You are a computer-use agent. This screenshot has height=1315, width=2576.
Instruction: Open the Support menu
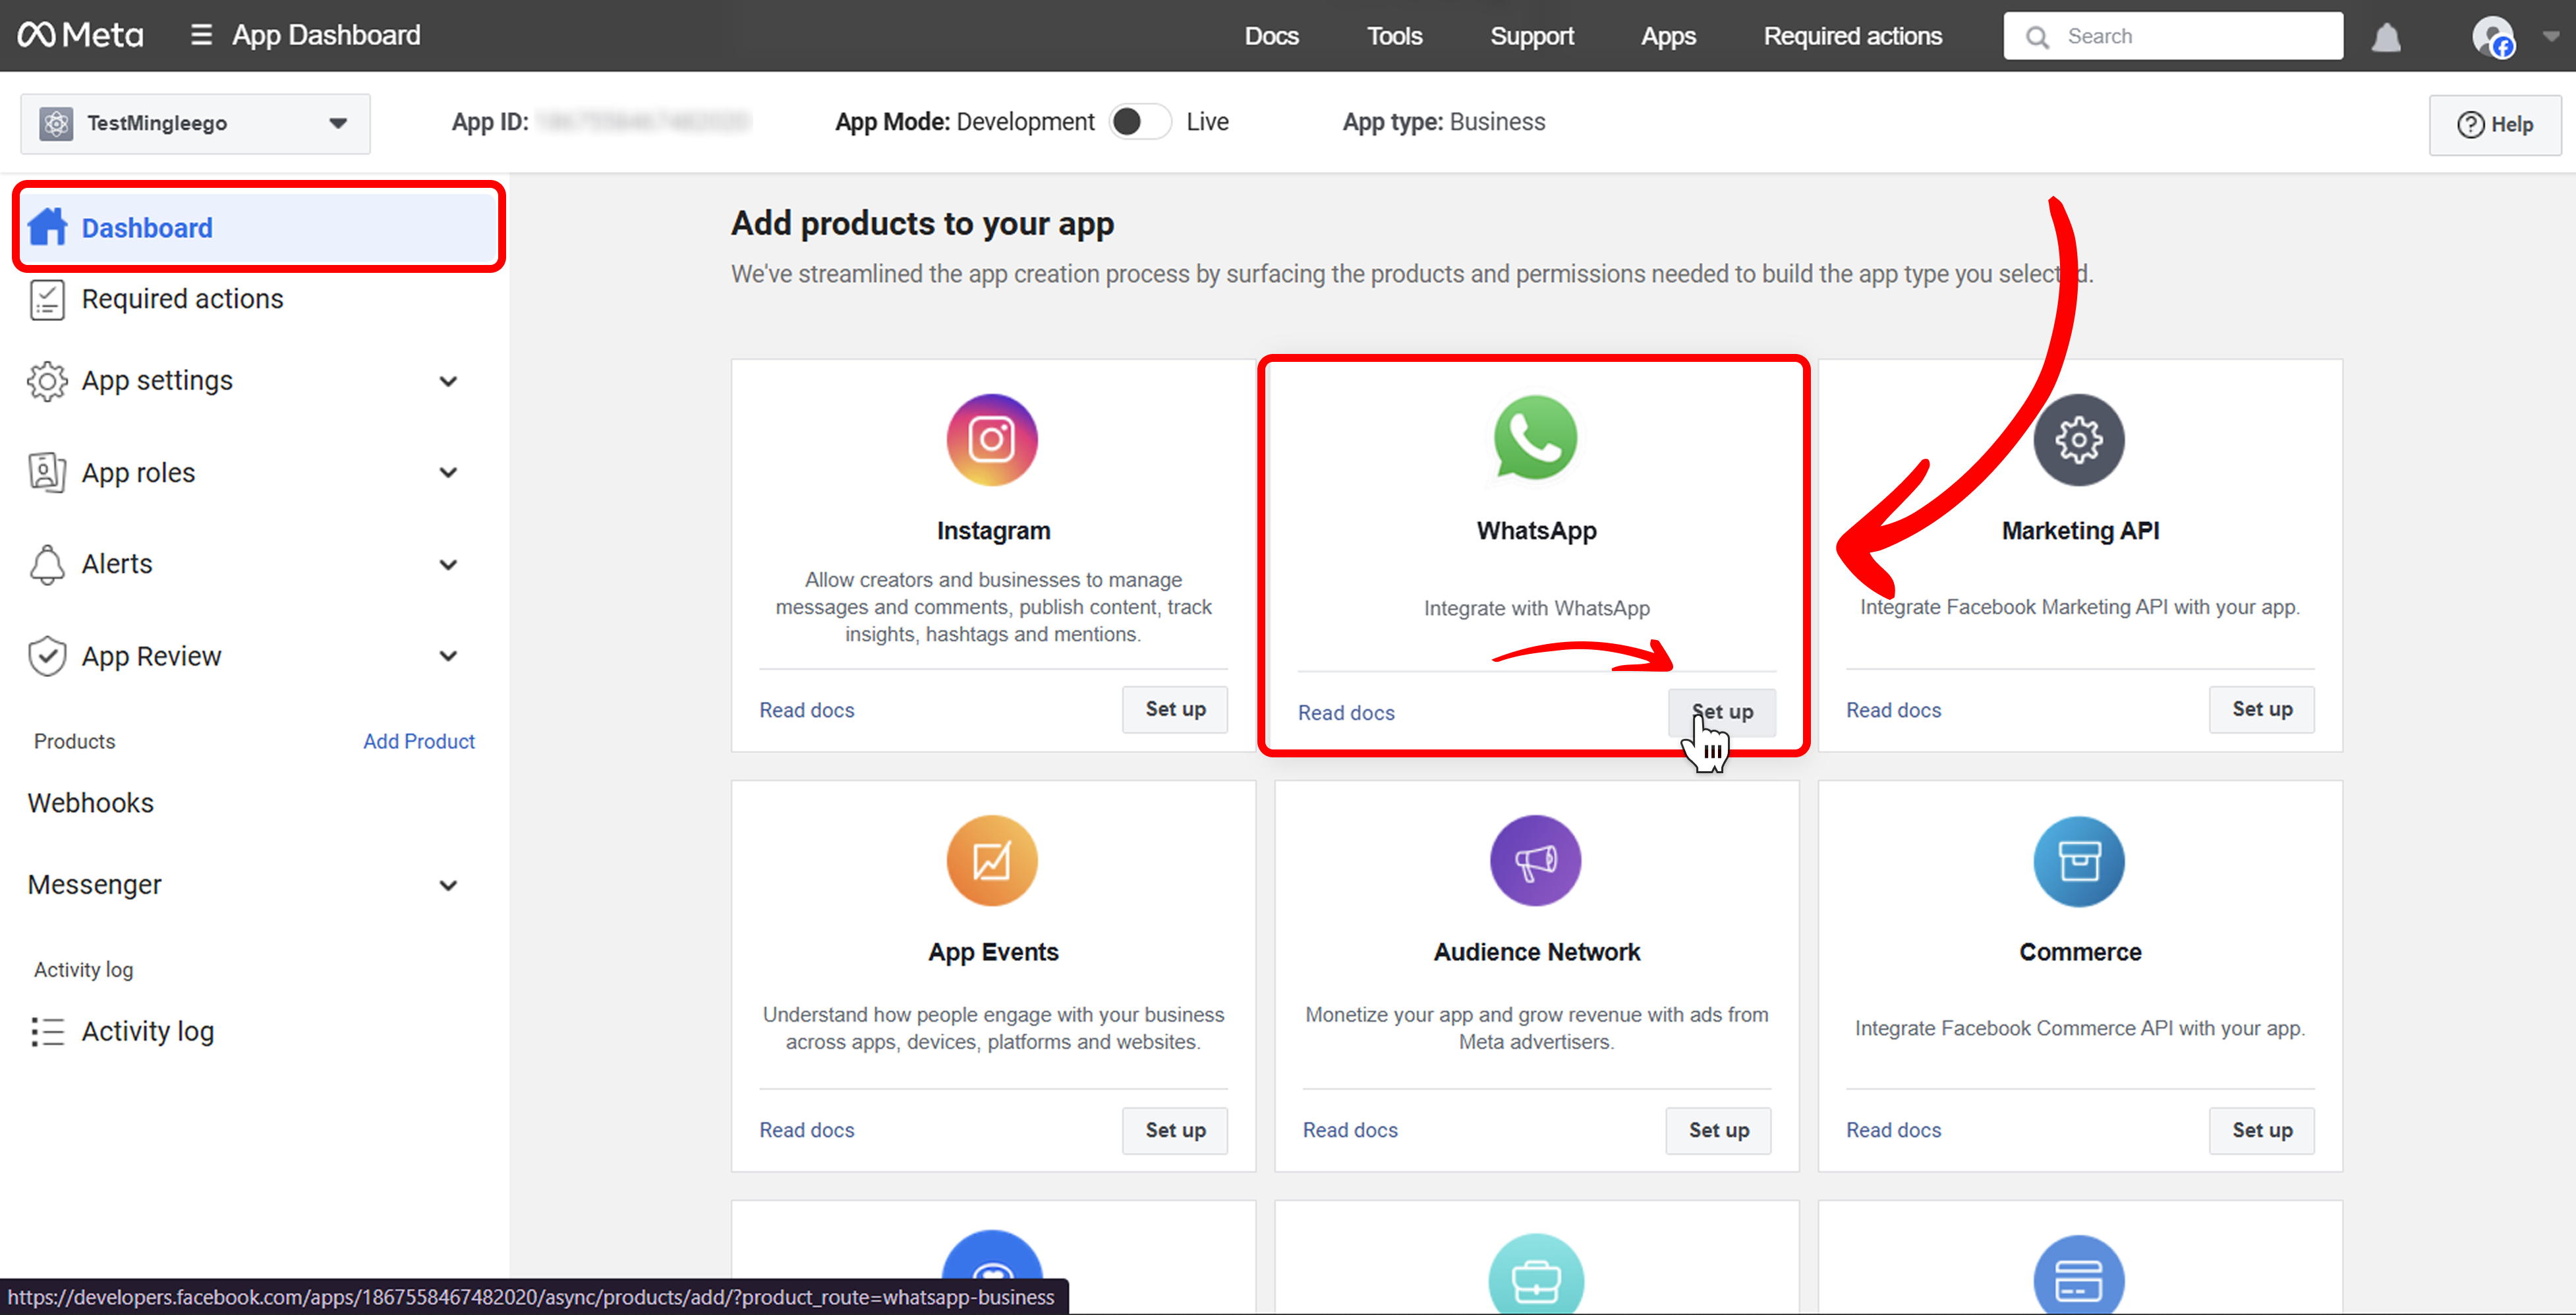point(1531,36)
